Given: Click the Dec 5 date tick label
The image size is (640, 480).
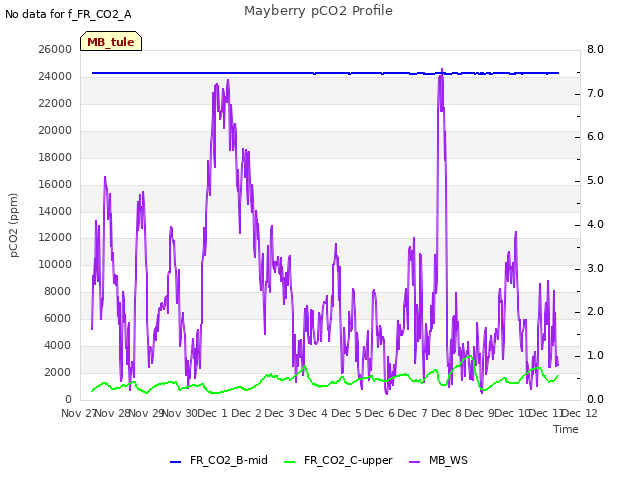Looking at the screenshot, I should (x=347, y=413).
